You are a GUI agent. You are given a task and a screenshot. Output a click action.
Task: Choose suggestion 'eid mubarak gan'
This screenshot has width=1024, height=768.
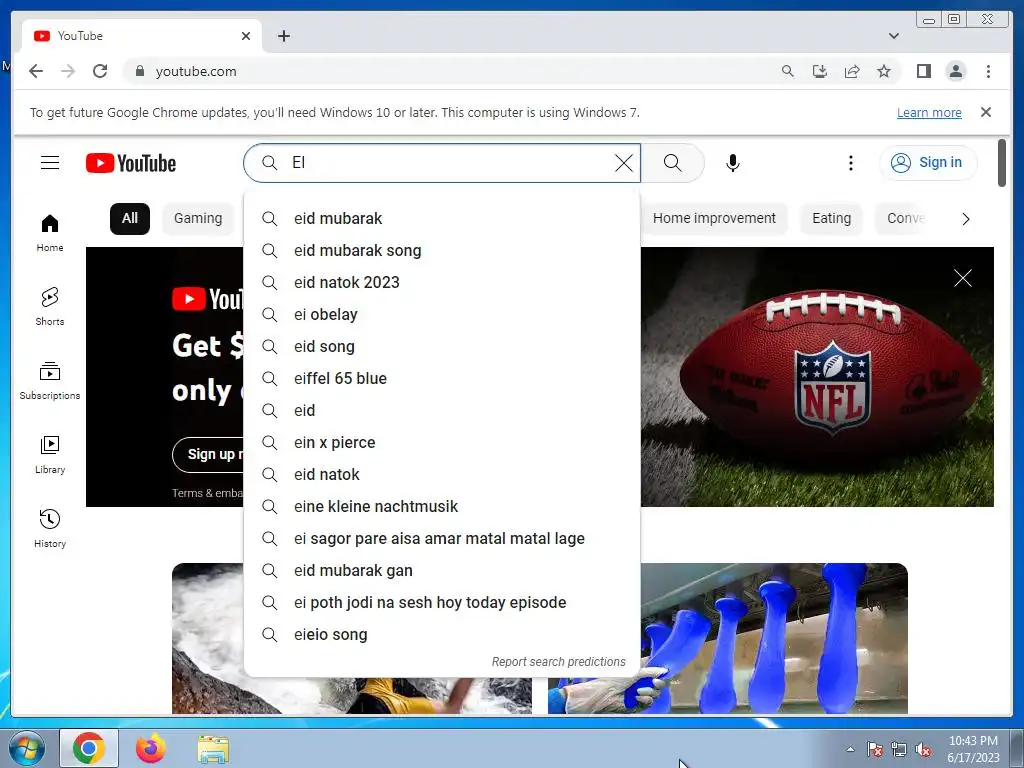click(x=441, y=570)
